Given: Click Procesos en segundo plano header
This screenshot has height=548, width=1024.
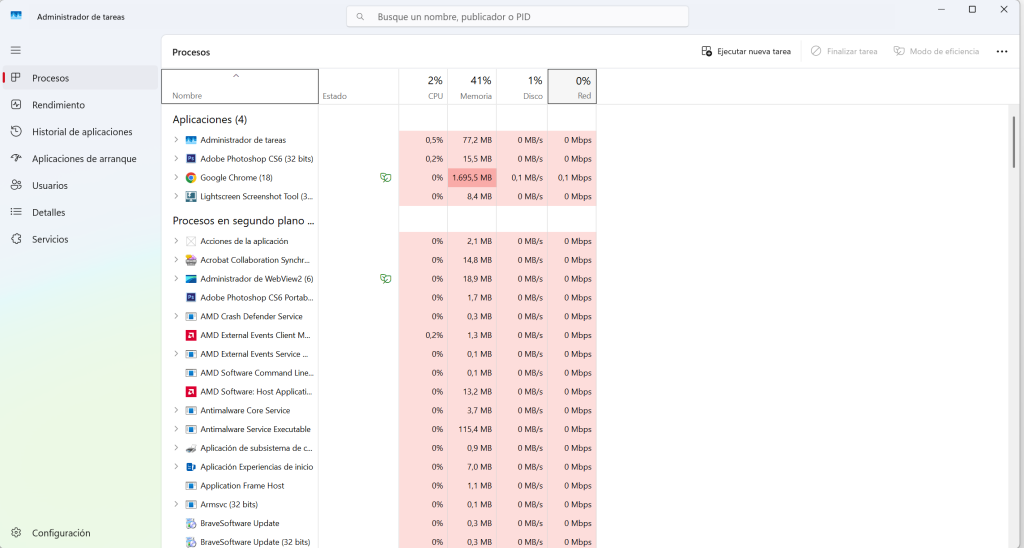Looking at the screenshot, I should tap(243, 221).
